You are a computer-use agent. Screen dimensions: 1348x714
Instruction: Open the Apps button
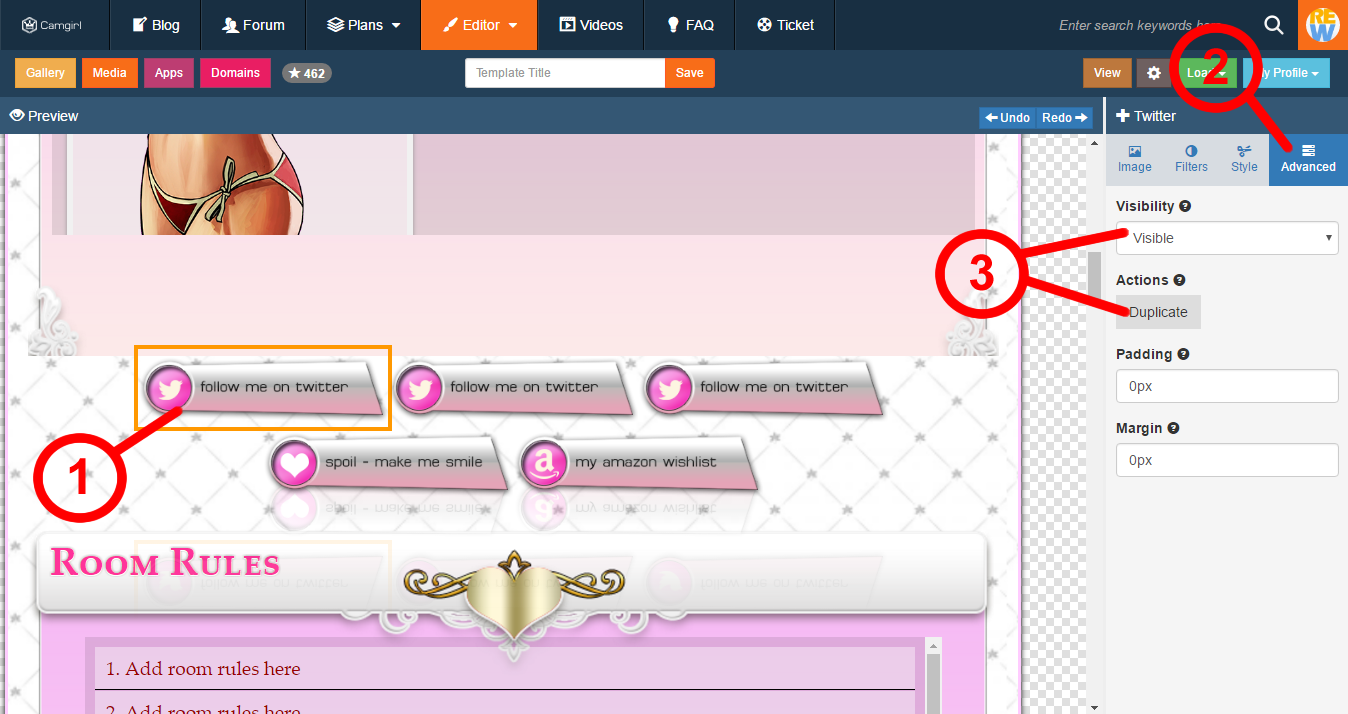click(x=169, y=73)
